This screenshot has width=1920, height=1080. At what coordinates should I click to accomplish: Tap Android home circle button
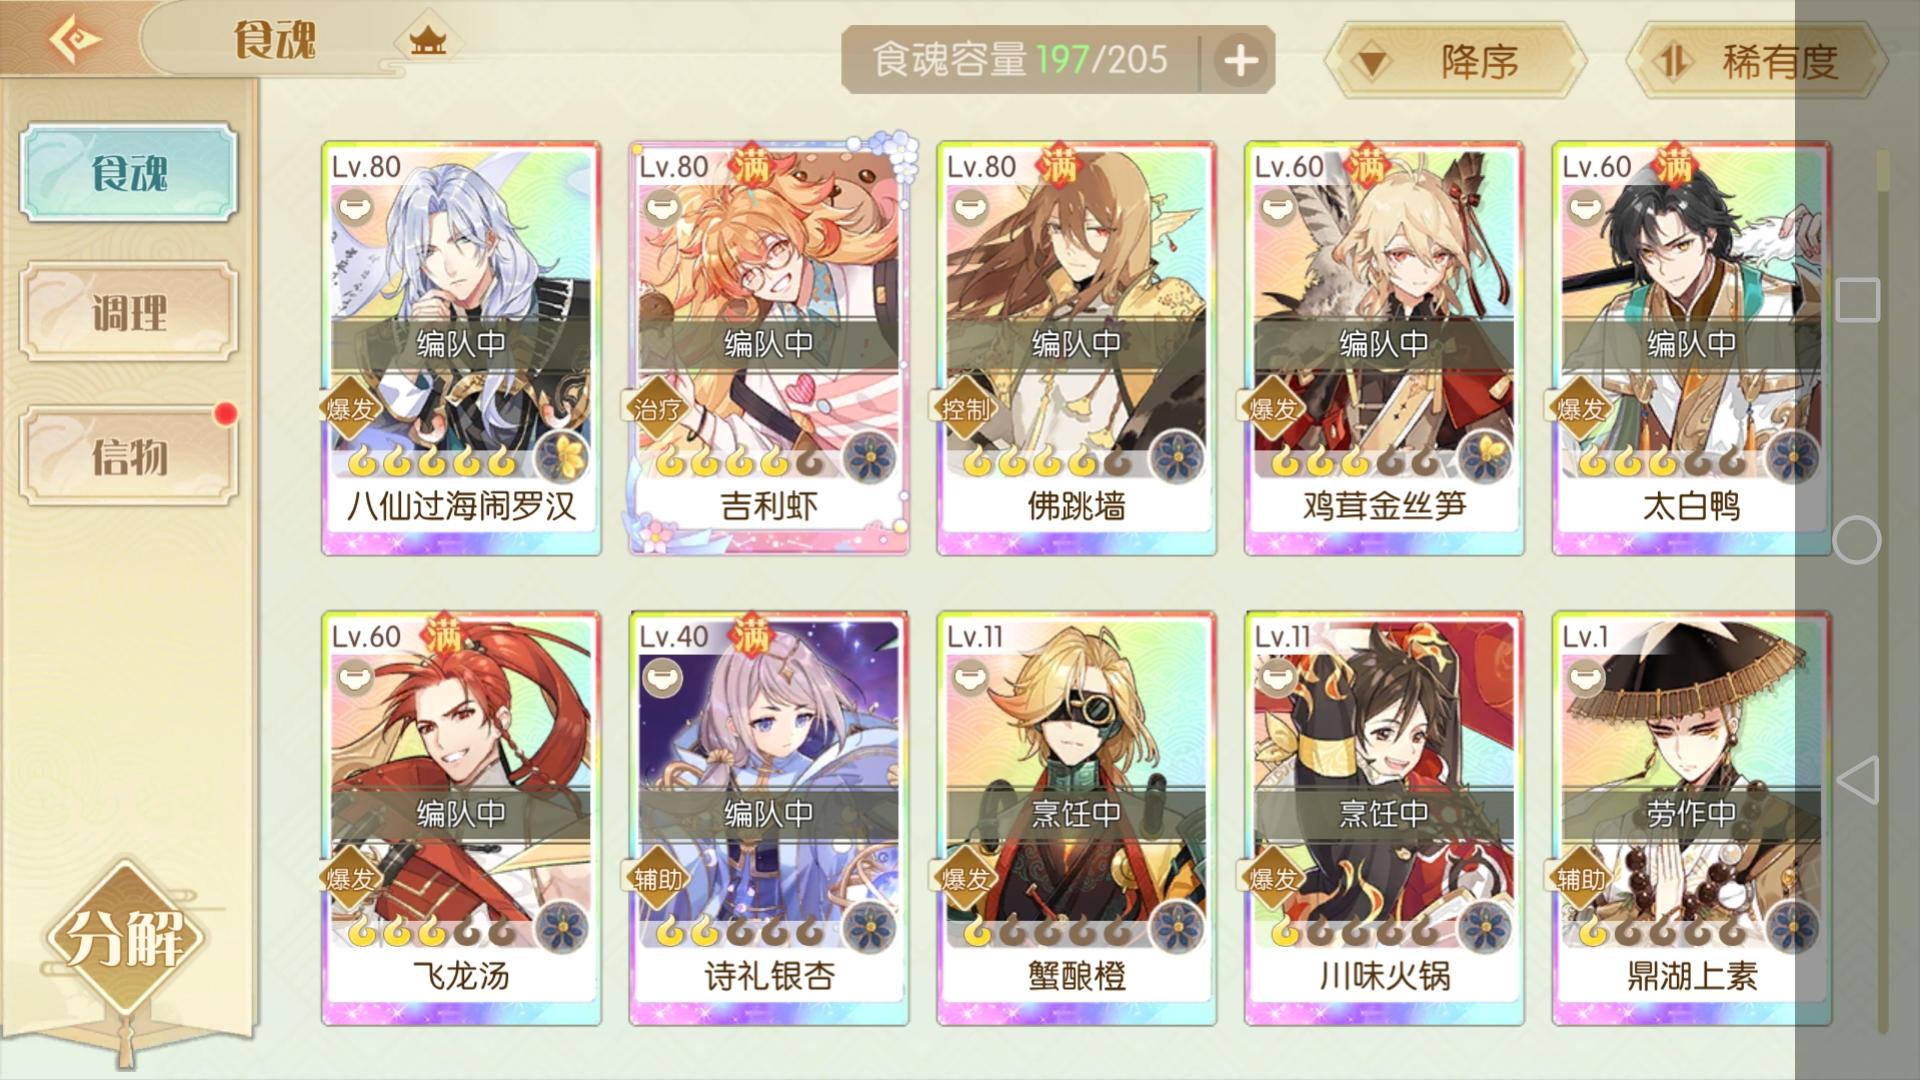(x=1857, y=540)
